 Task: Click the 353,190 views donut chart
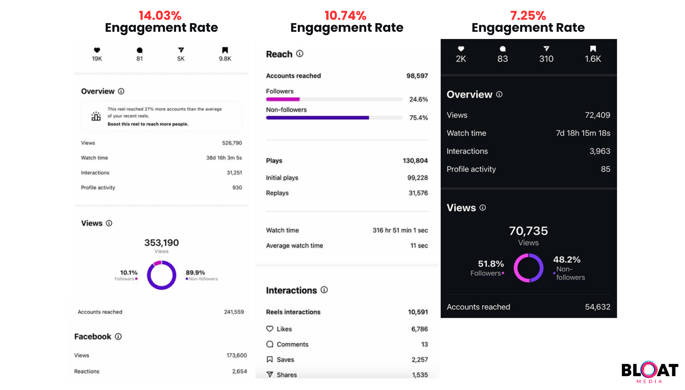[161, 275]
